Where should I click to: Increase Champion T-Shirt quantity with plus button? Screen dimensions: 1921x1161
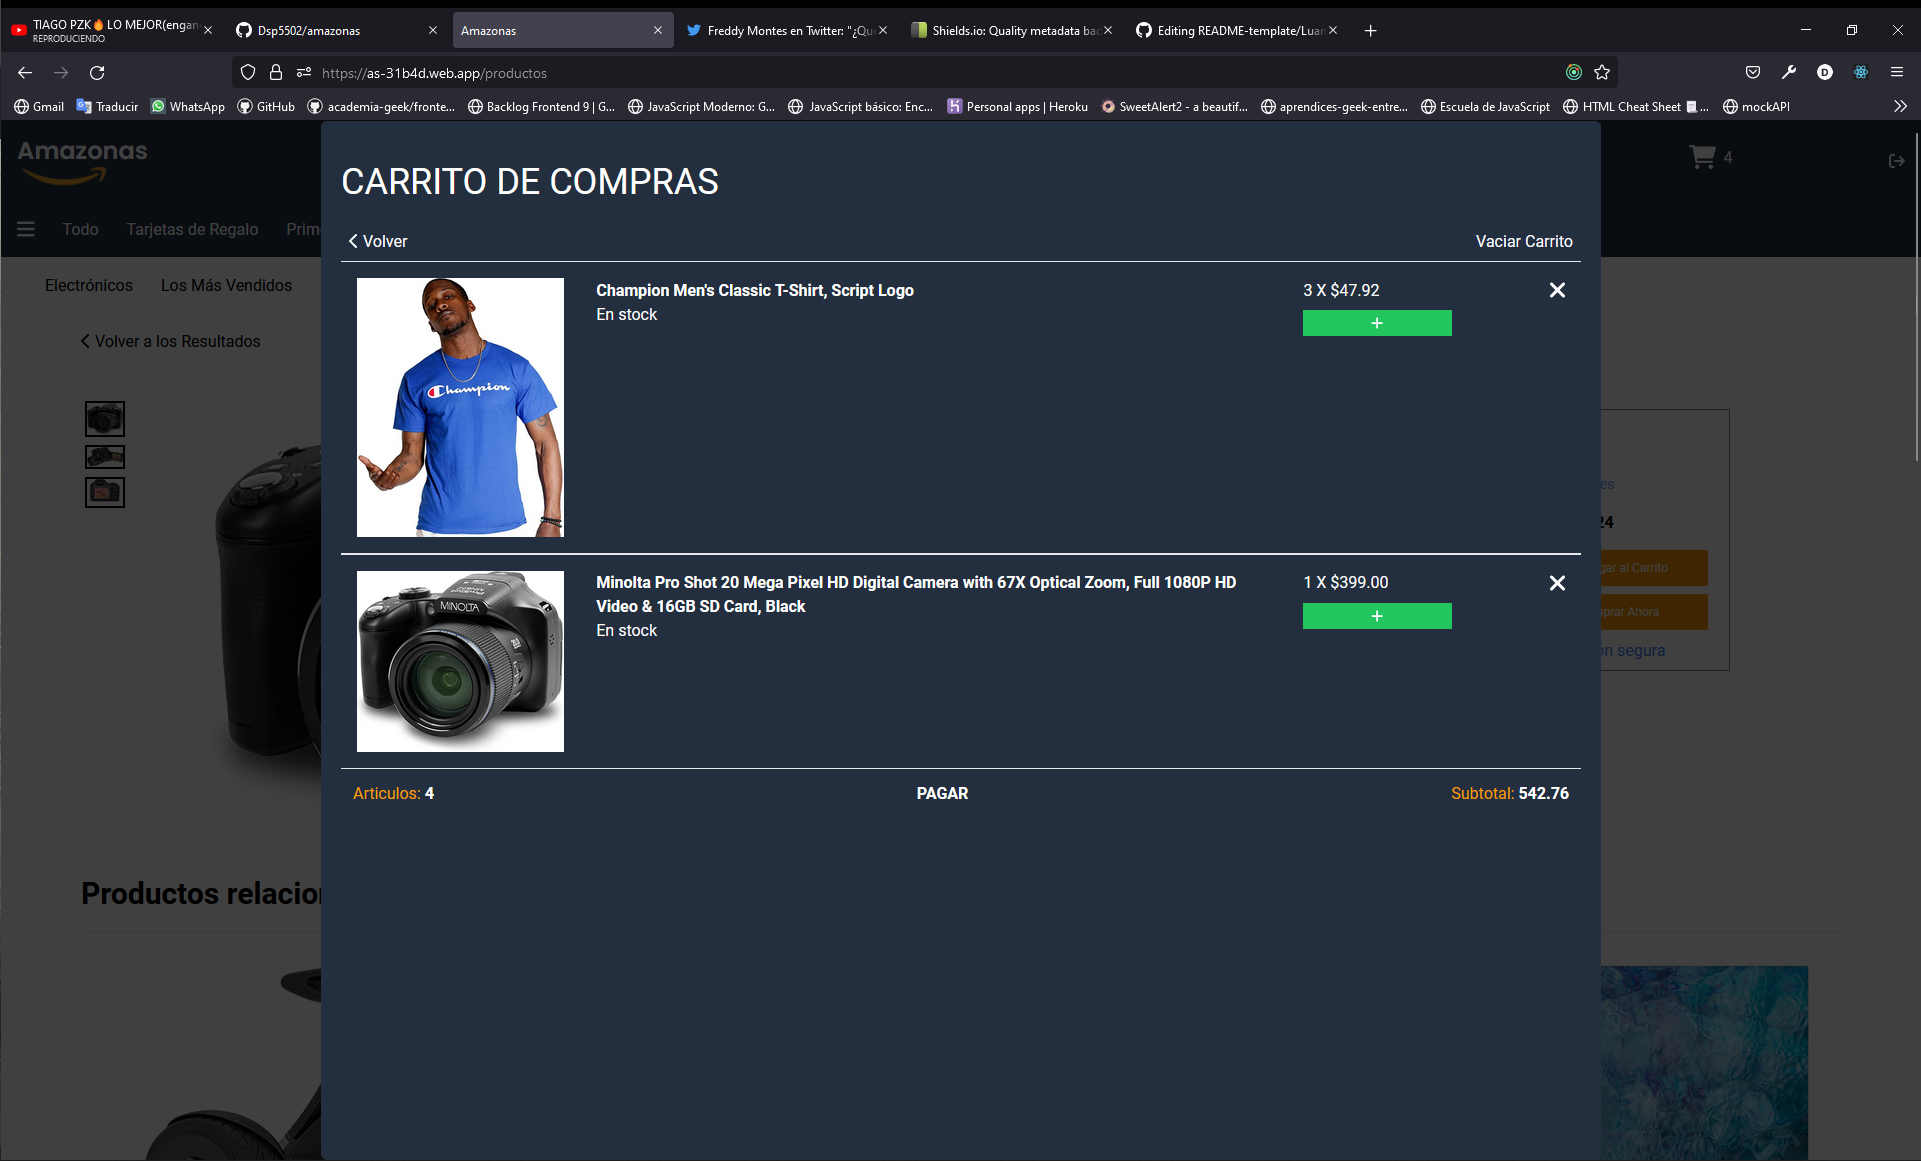(x=1376, y=323)
